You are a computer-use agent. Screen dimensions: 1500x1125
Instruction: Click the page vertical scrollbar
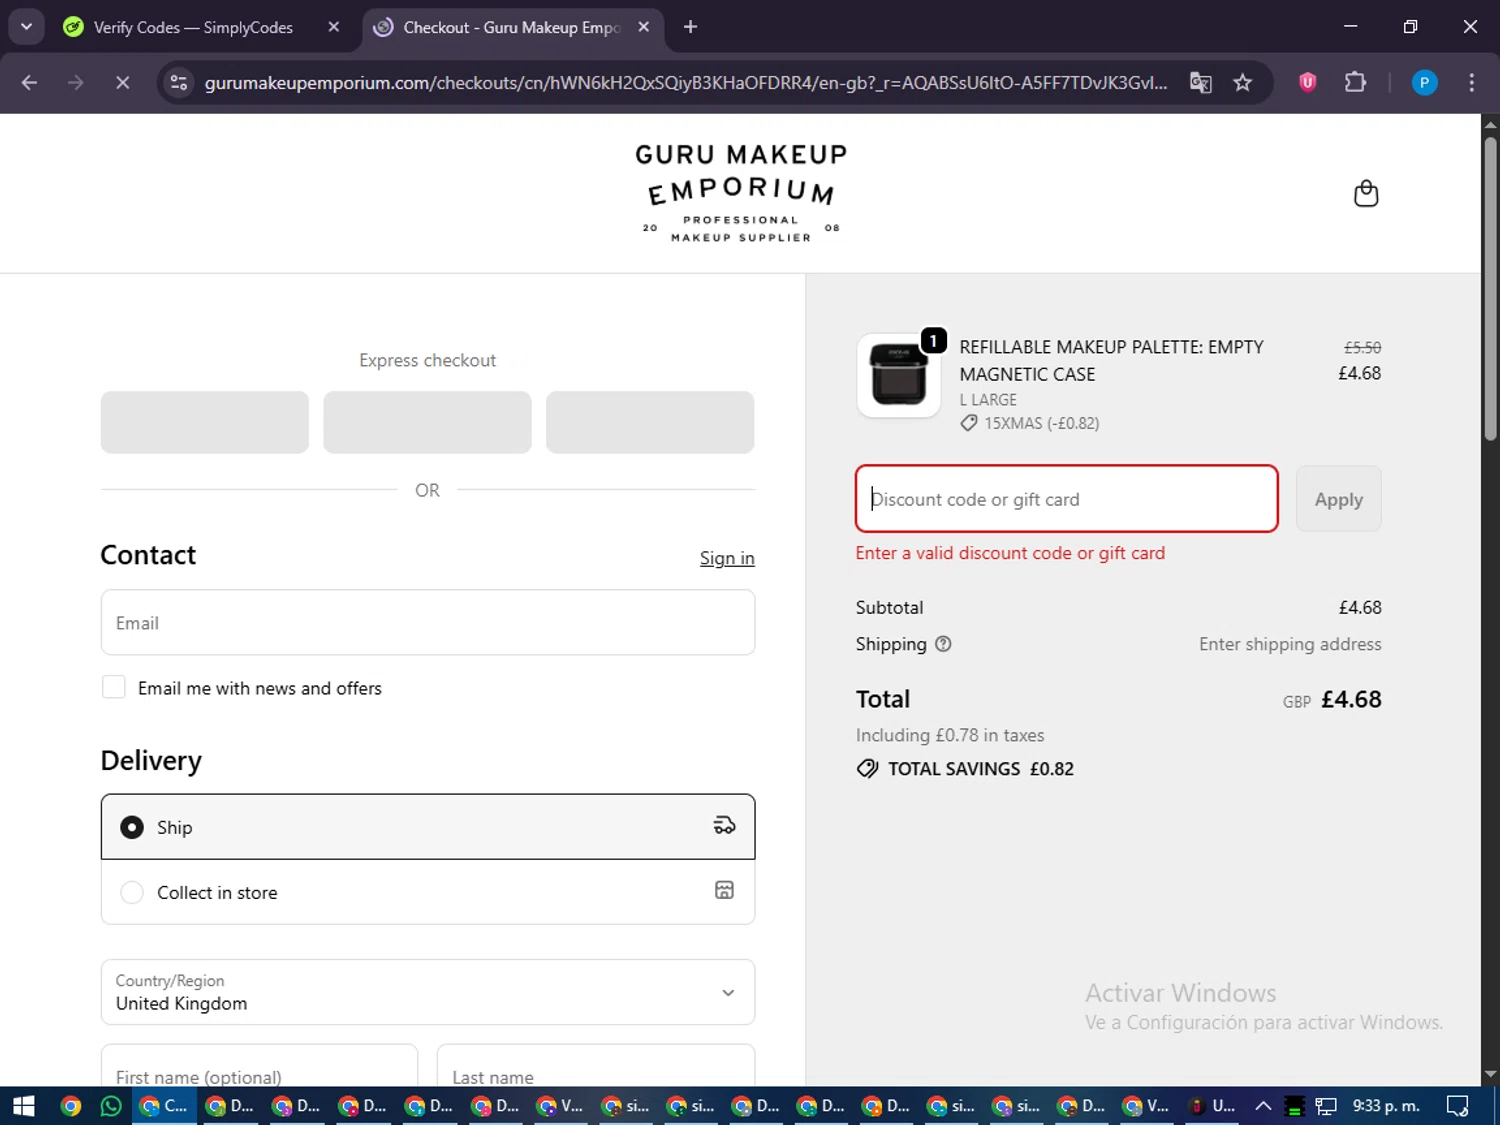(1490, 290)
